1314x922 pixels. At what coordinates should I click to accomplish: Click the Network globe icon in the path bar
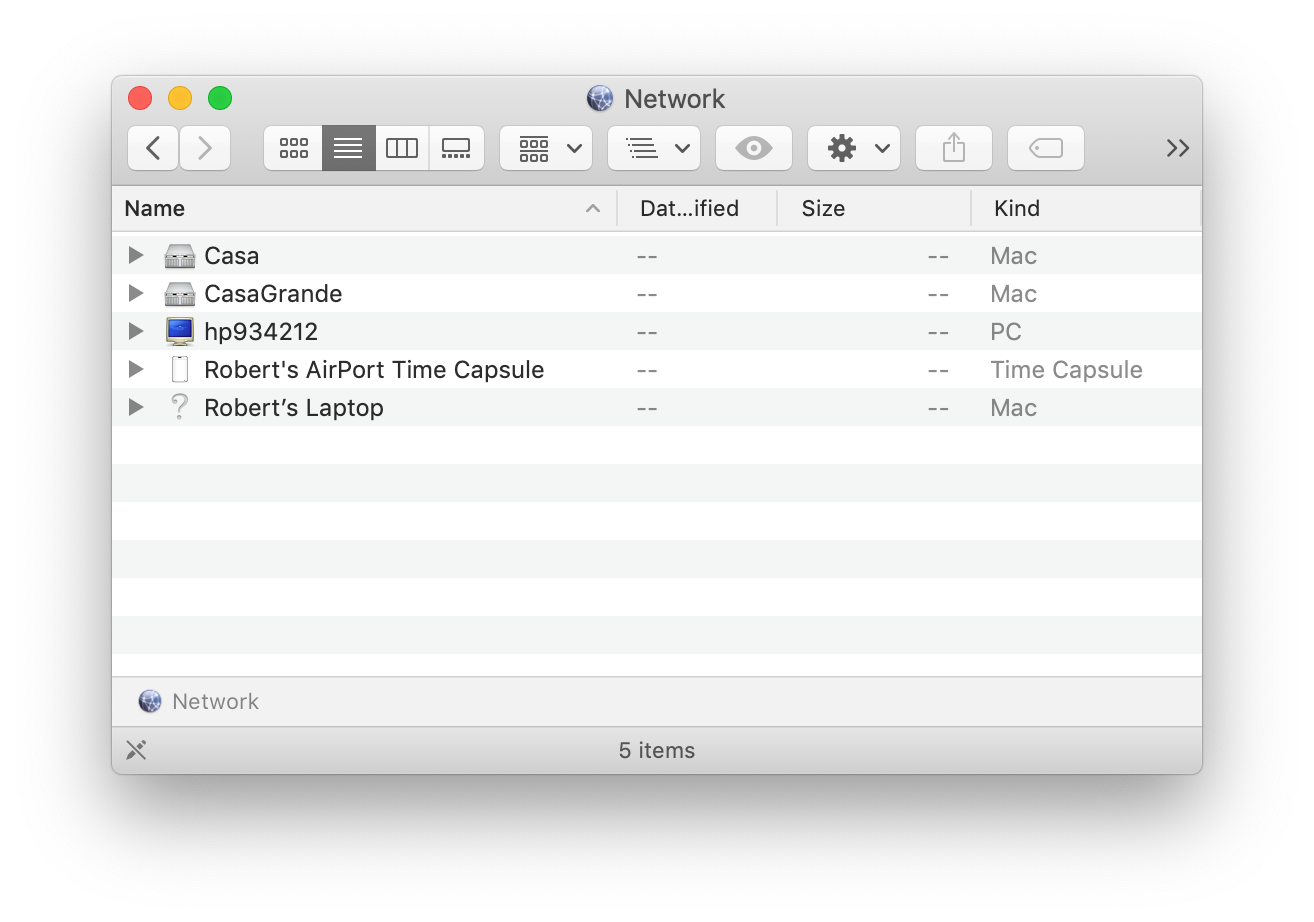click(x=150, y=702)
